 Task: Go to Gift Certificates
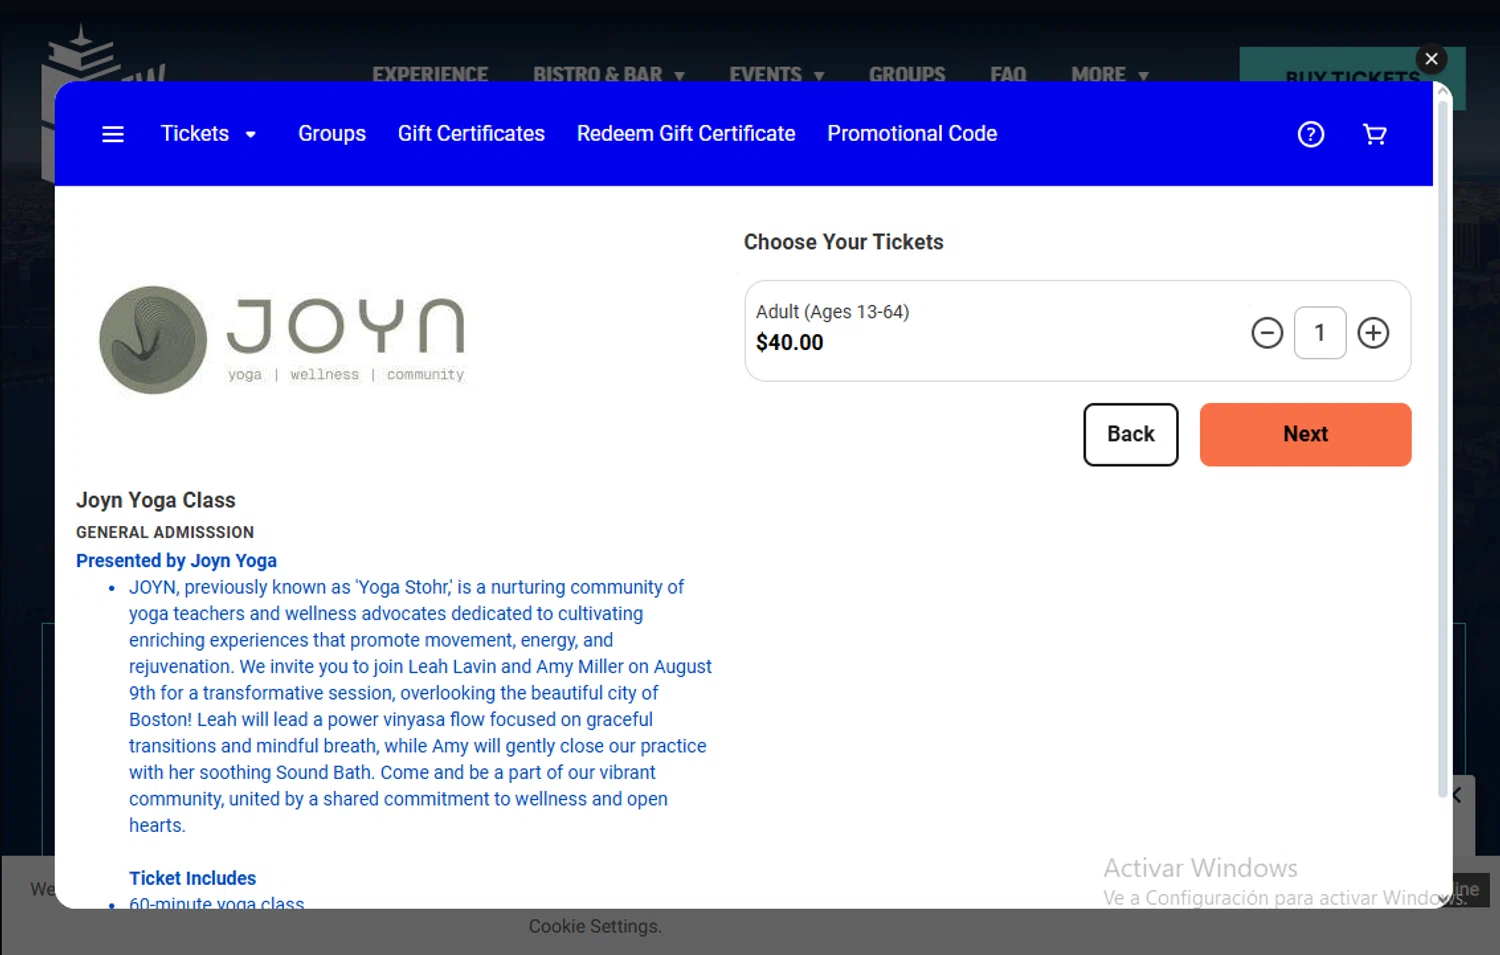471,134
